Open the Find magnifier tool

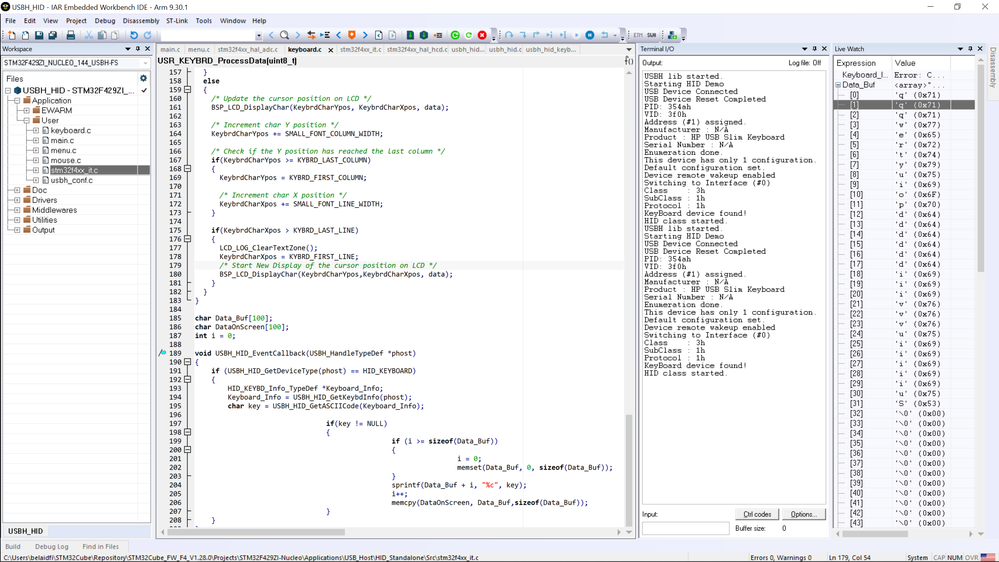click(x=284, y=35)
